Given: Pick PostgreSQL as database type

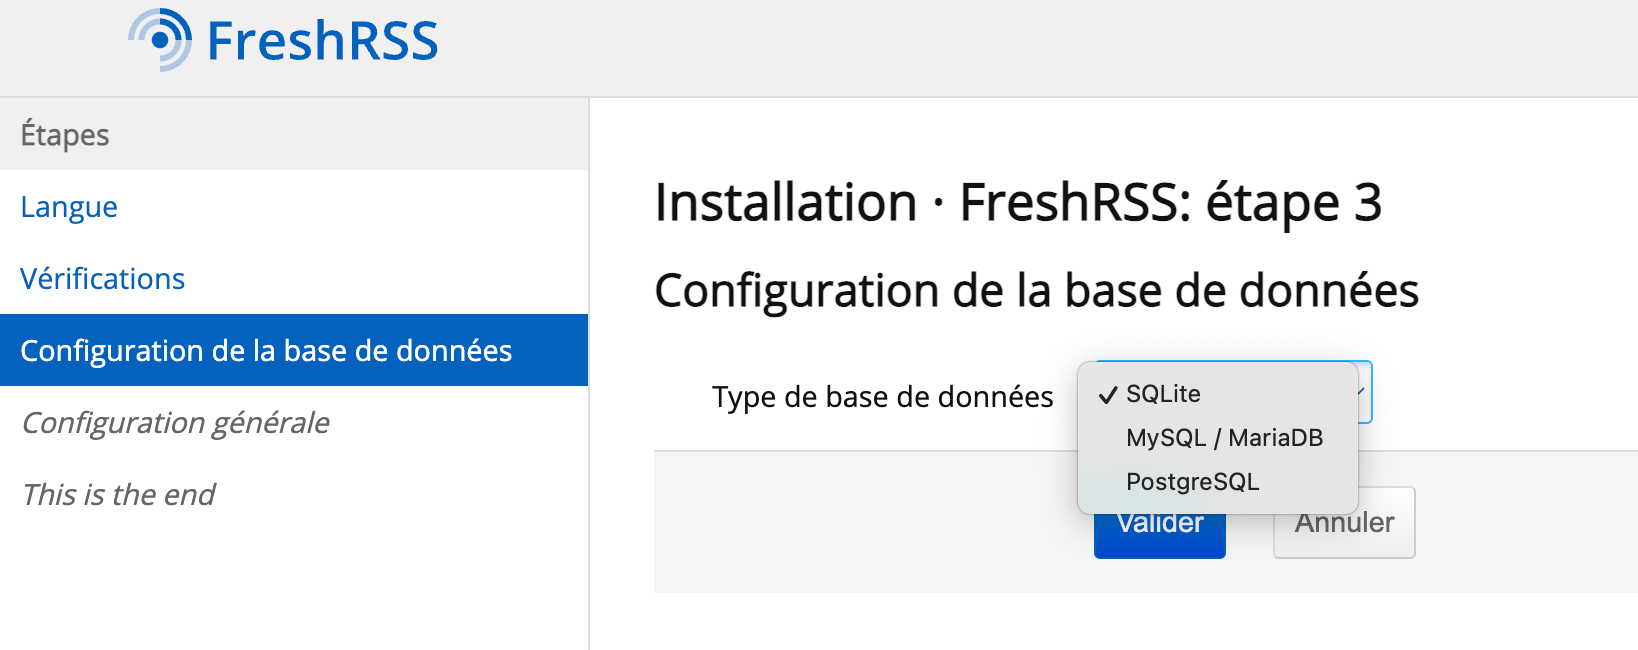Looking at the screenshot, I should (1192, 482).
